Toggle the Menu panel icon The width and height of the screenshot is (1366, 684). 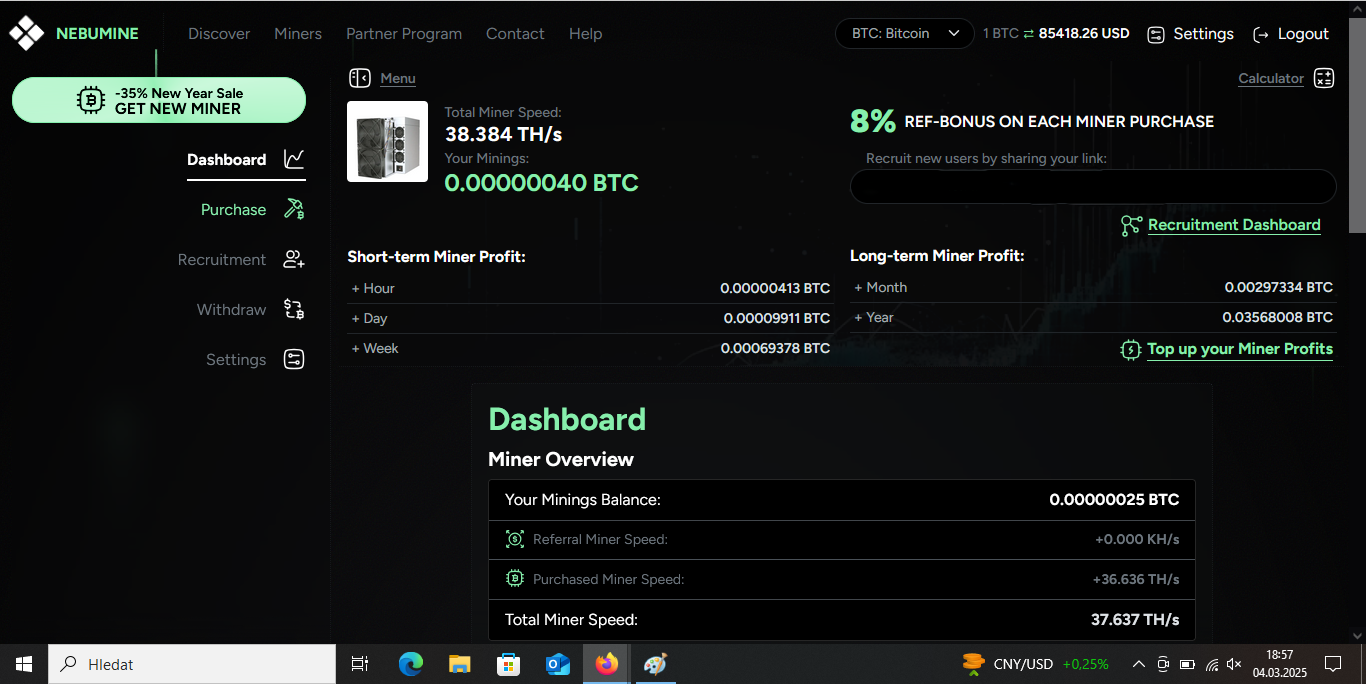[x=360, y=78]
